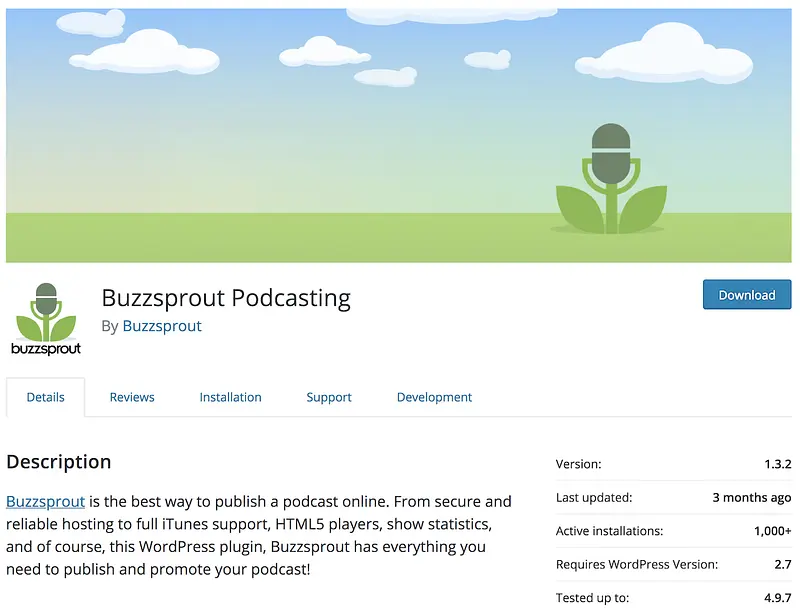The width and height of the screenshot is (800, 609).
Task: Click the Buzzsprout plugin logo icon
Action: coord(46,319)
